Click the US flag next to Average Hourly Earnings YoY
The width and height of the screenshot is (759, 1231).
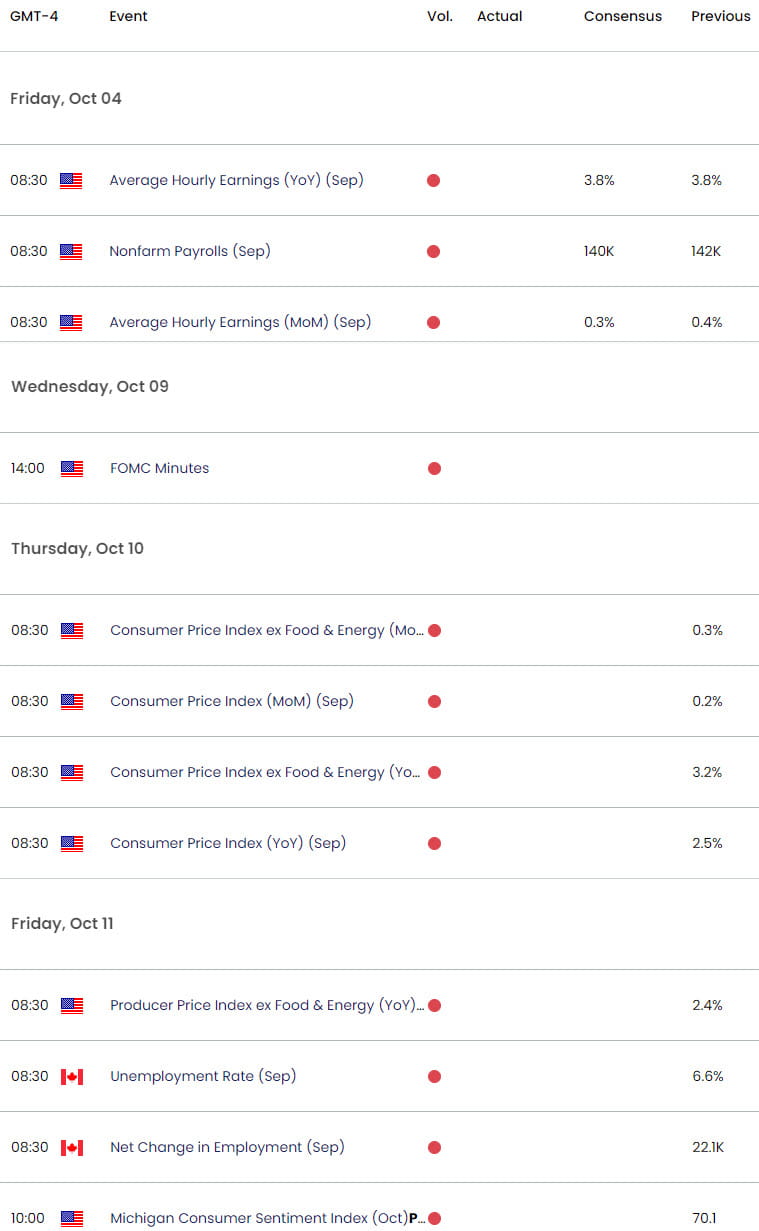(x=71, y=180)
